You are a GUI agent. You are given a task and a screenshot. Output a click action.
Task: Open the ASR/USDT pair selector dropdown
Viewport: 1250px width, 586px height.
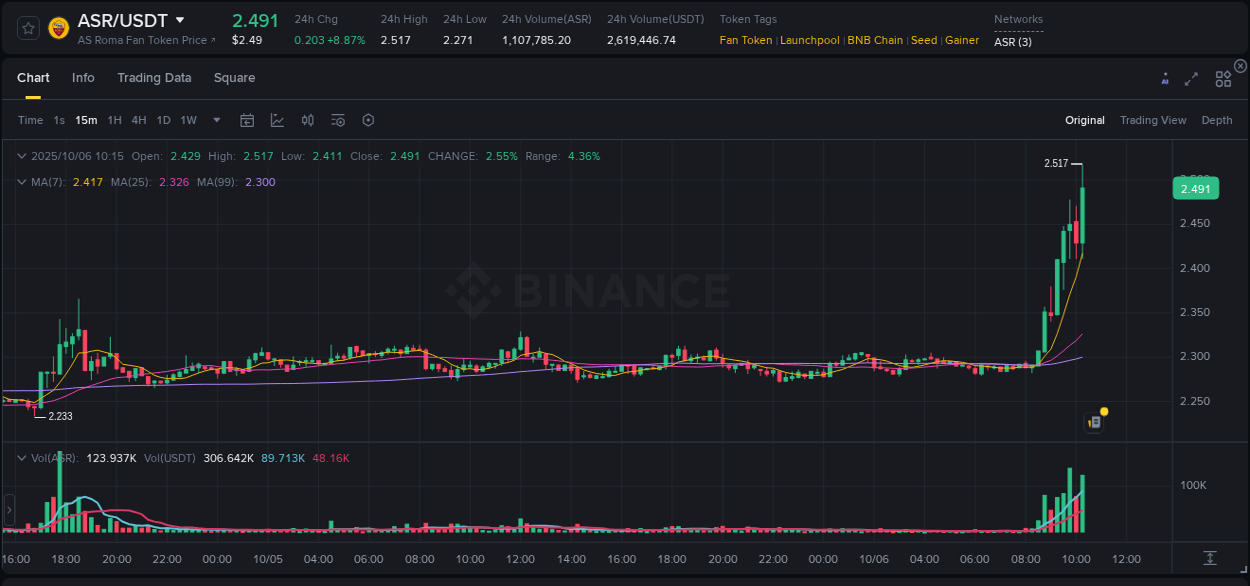[x=181, y=20]
